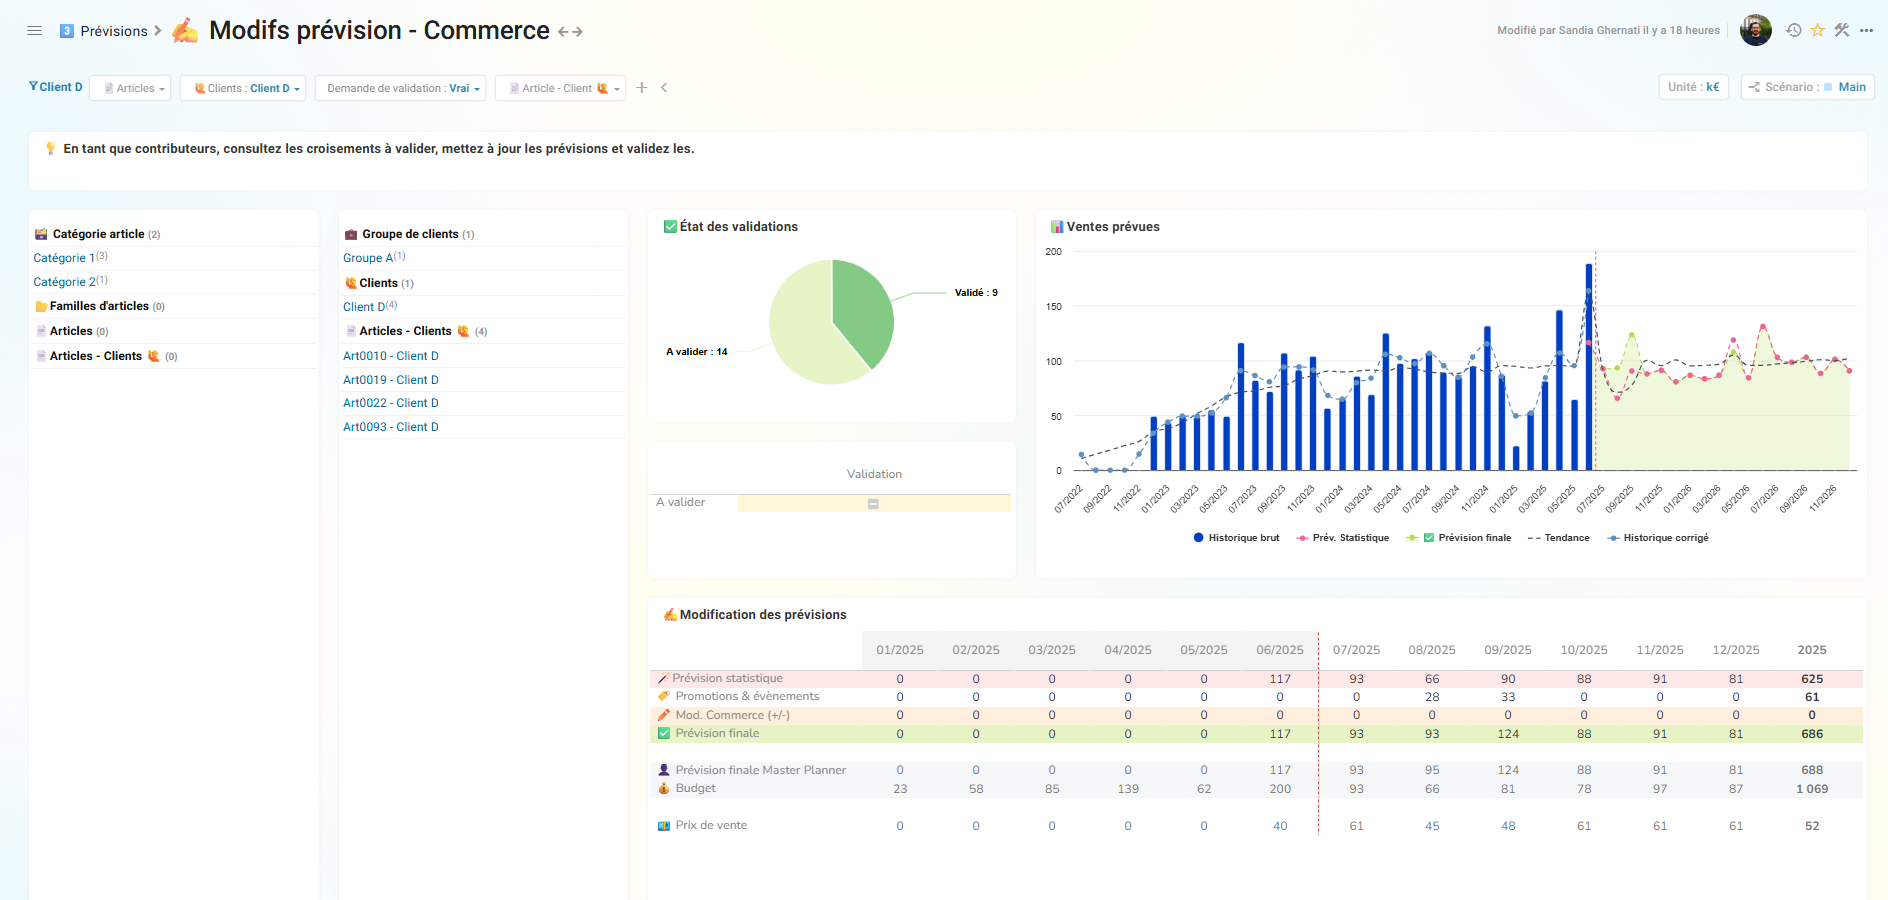This screenshot has width=1888, height=900.
Task: Open the Articles filter dropdown
Action: (130, 88)
